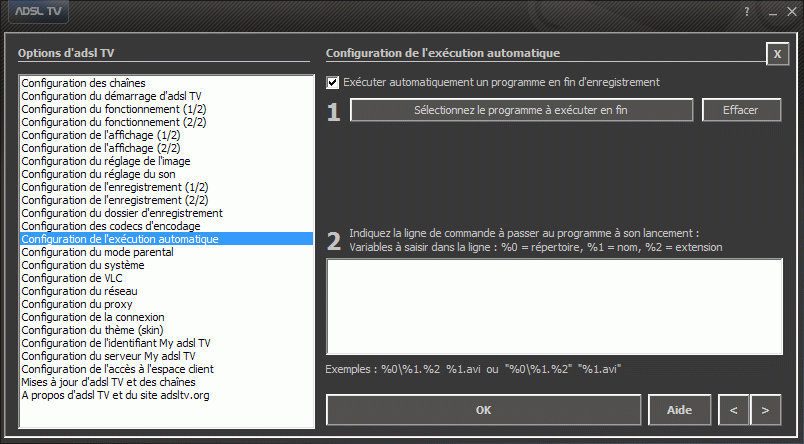Close the options panel with the X button
The height and width of the screenshot is (444, 804).
(777, 53)
